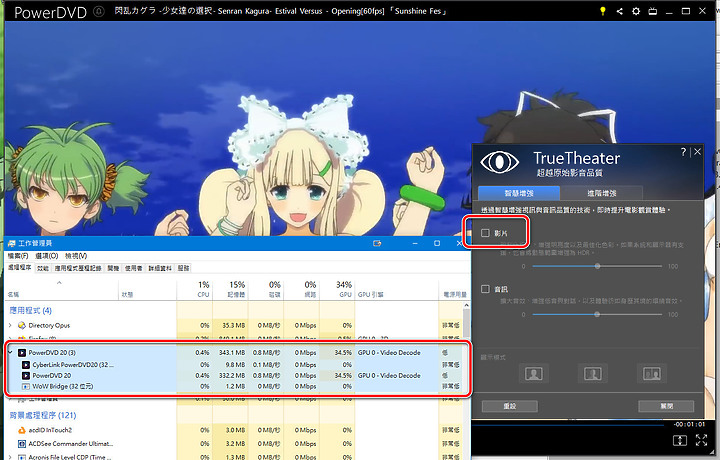Select the middle split-compare display mode icon
The width and height of the screenshot is (720, 460).
[593, 373]
